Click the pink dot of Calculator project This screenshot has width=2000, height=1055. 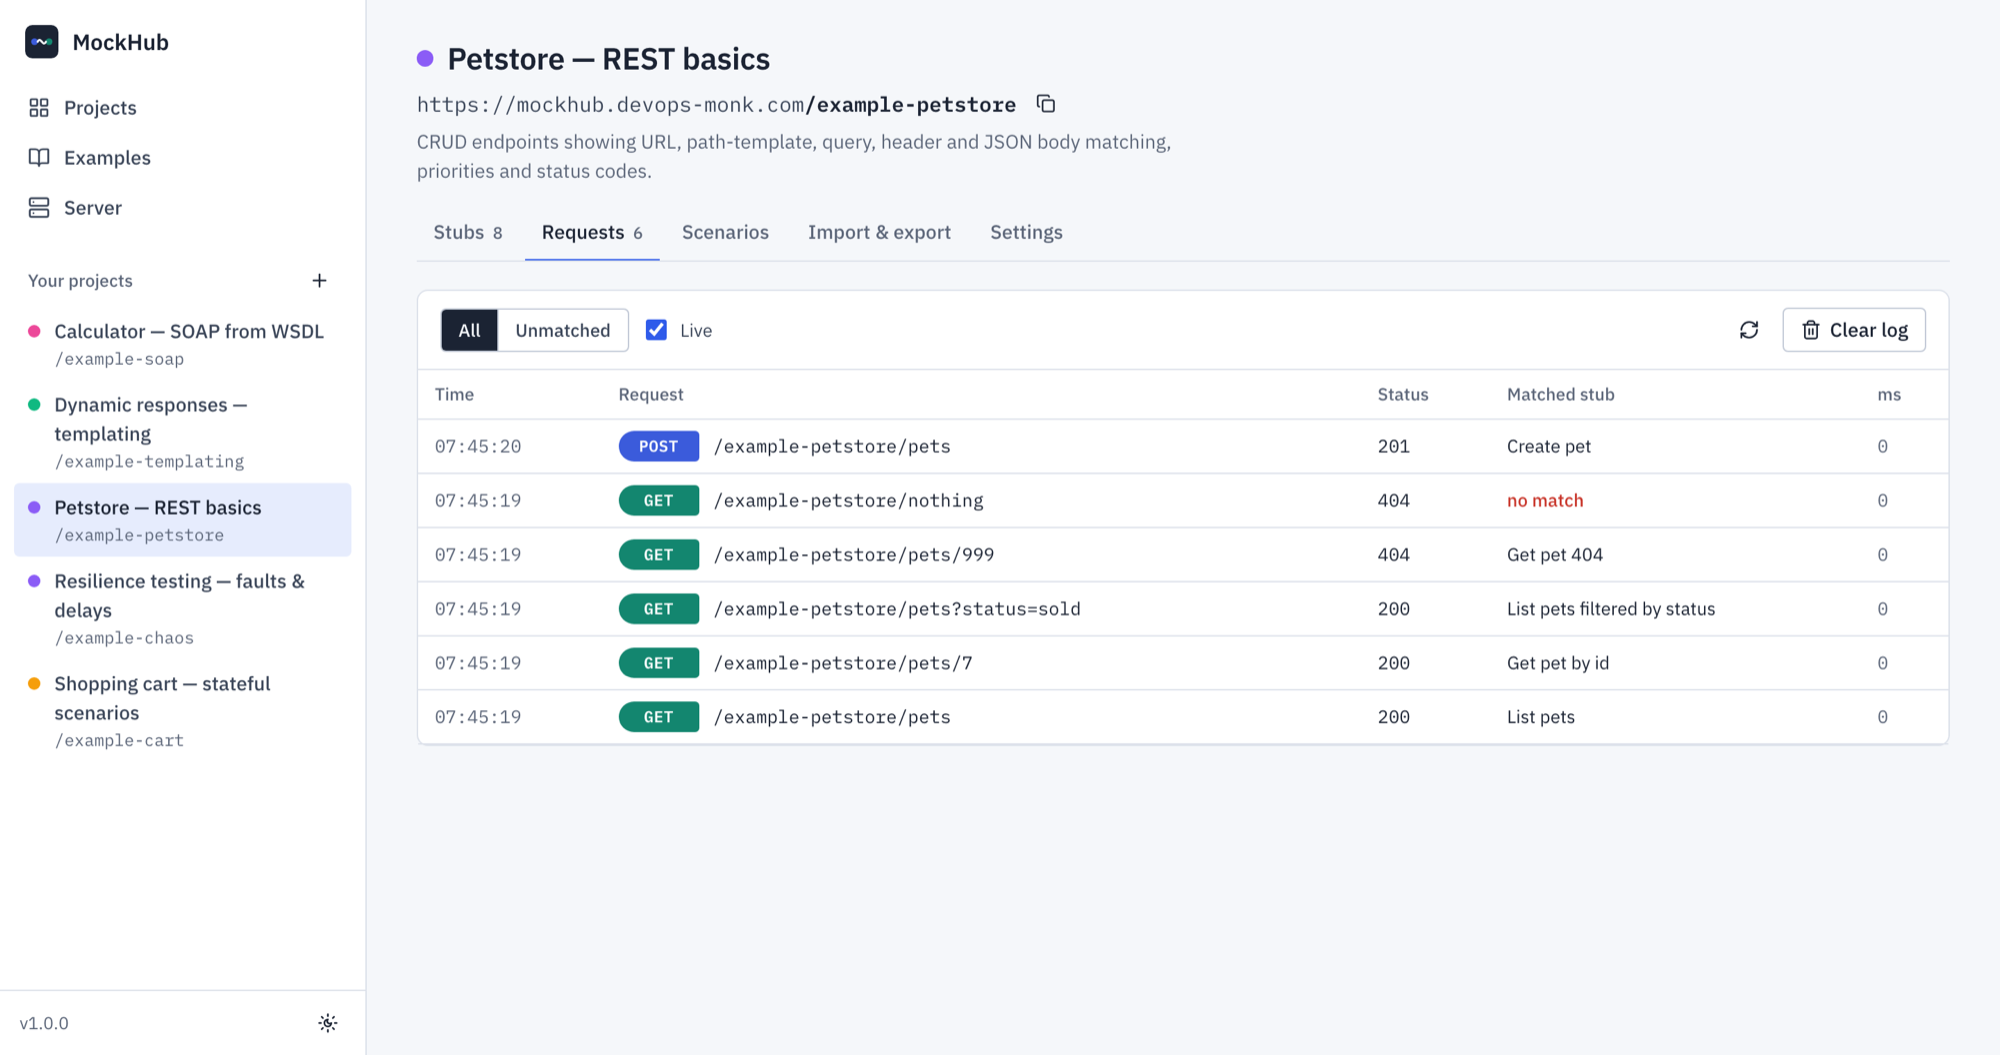coord(34,331)
